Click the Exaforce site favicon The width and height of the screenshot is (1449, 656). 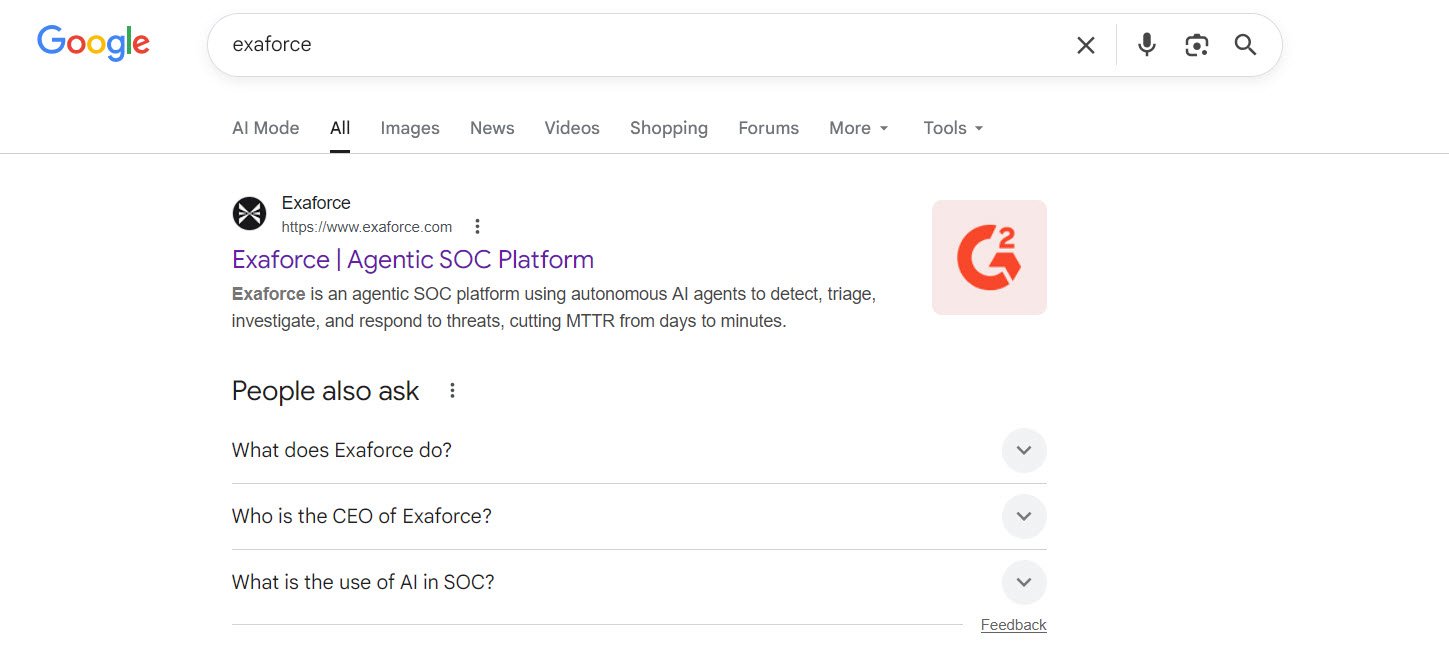(249, 214)
